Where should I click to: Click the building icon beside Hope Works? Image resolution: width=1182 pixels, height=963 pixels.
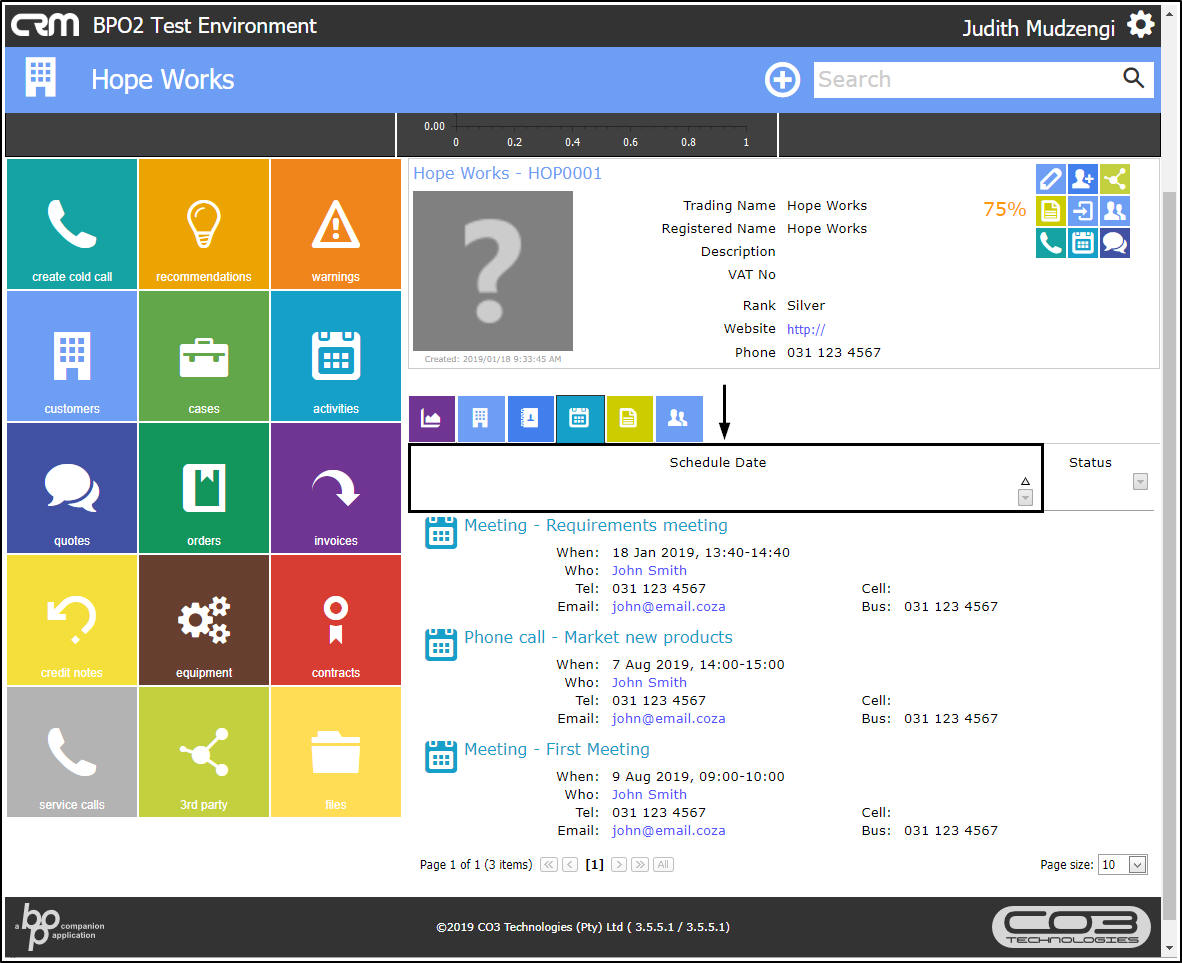pos(41,78)
